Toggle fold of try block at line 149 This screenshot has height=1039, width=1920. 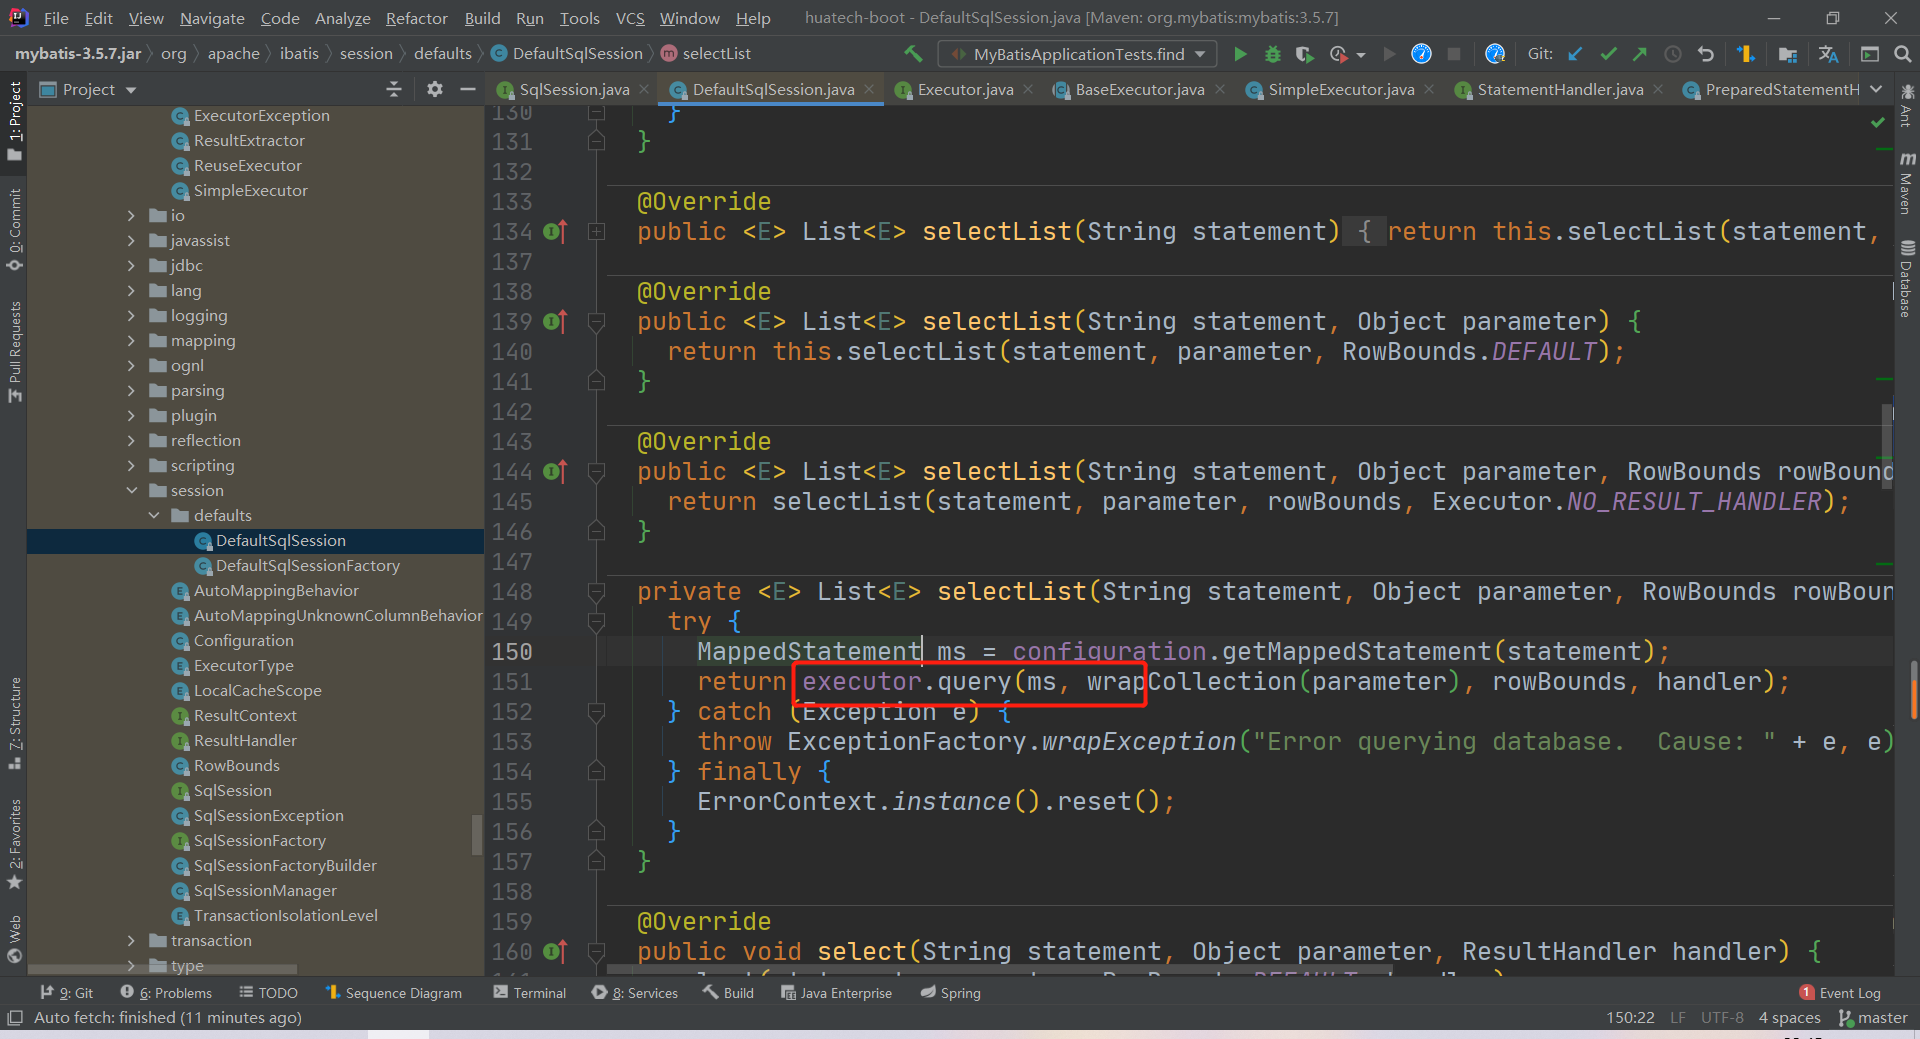(x=597, y=622)
